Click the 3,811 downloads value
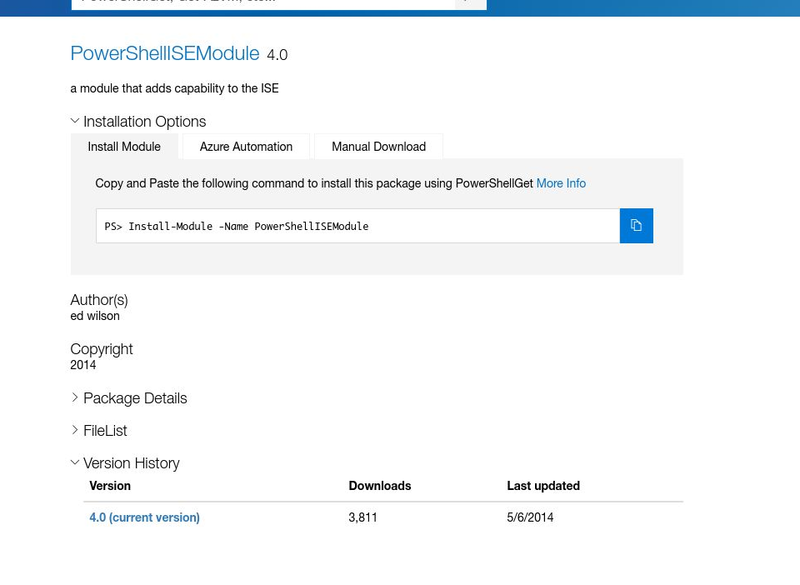Screen dimensions: 800x585 [x=363, y=517]
